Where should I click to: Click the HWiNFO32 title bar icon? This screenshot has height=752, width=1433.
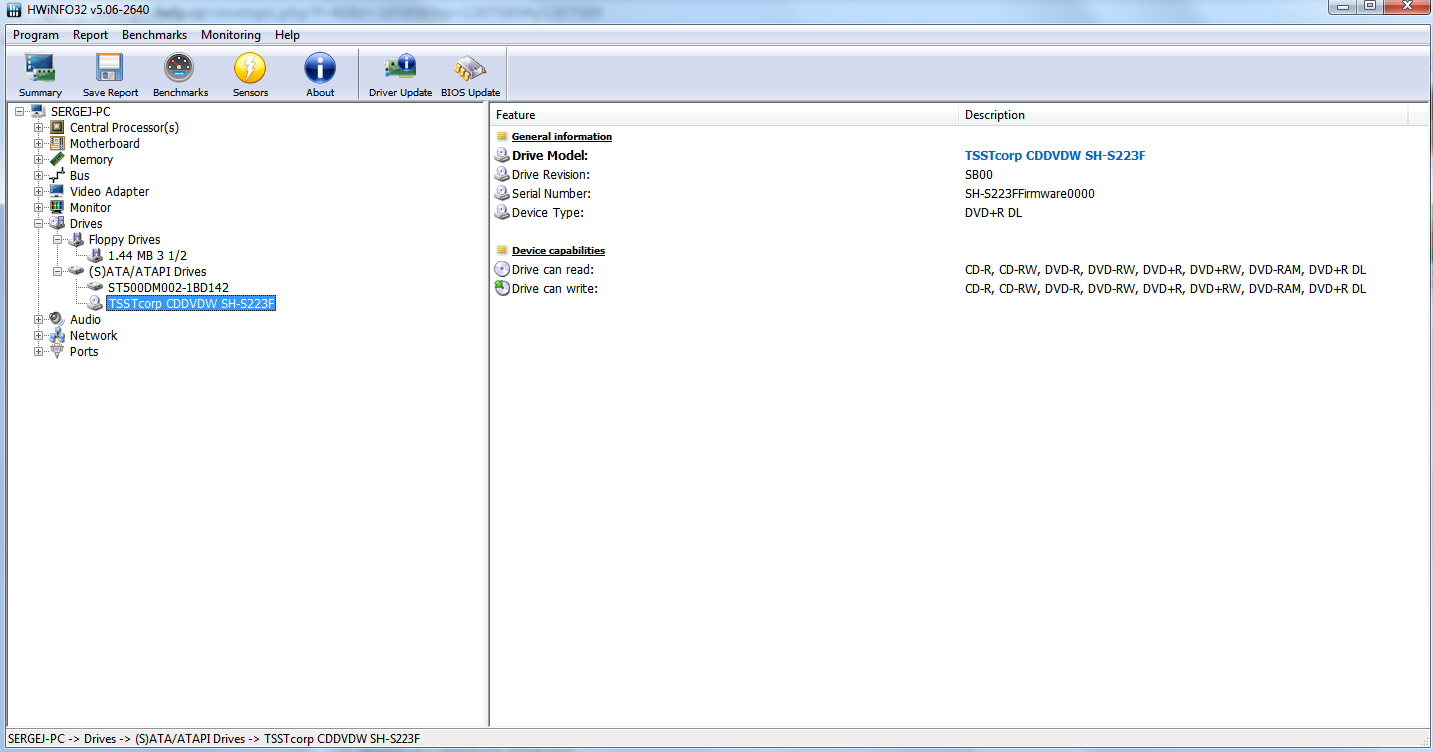click(13, 9)
